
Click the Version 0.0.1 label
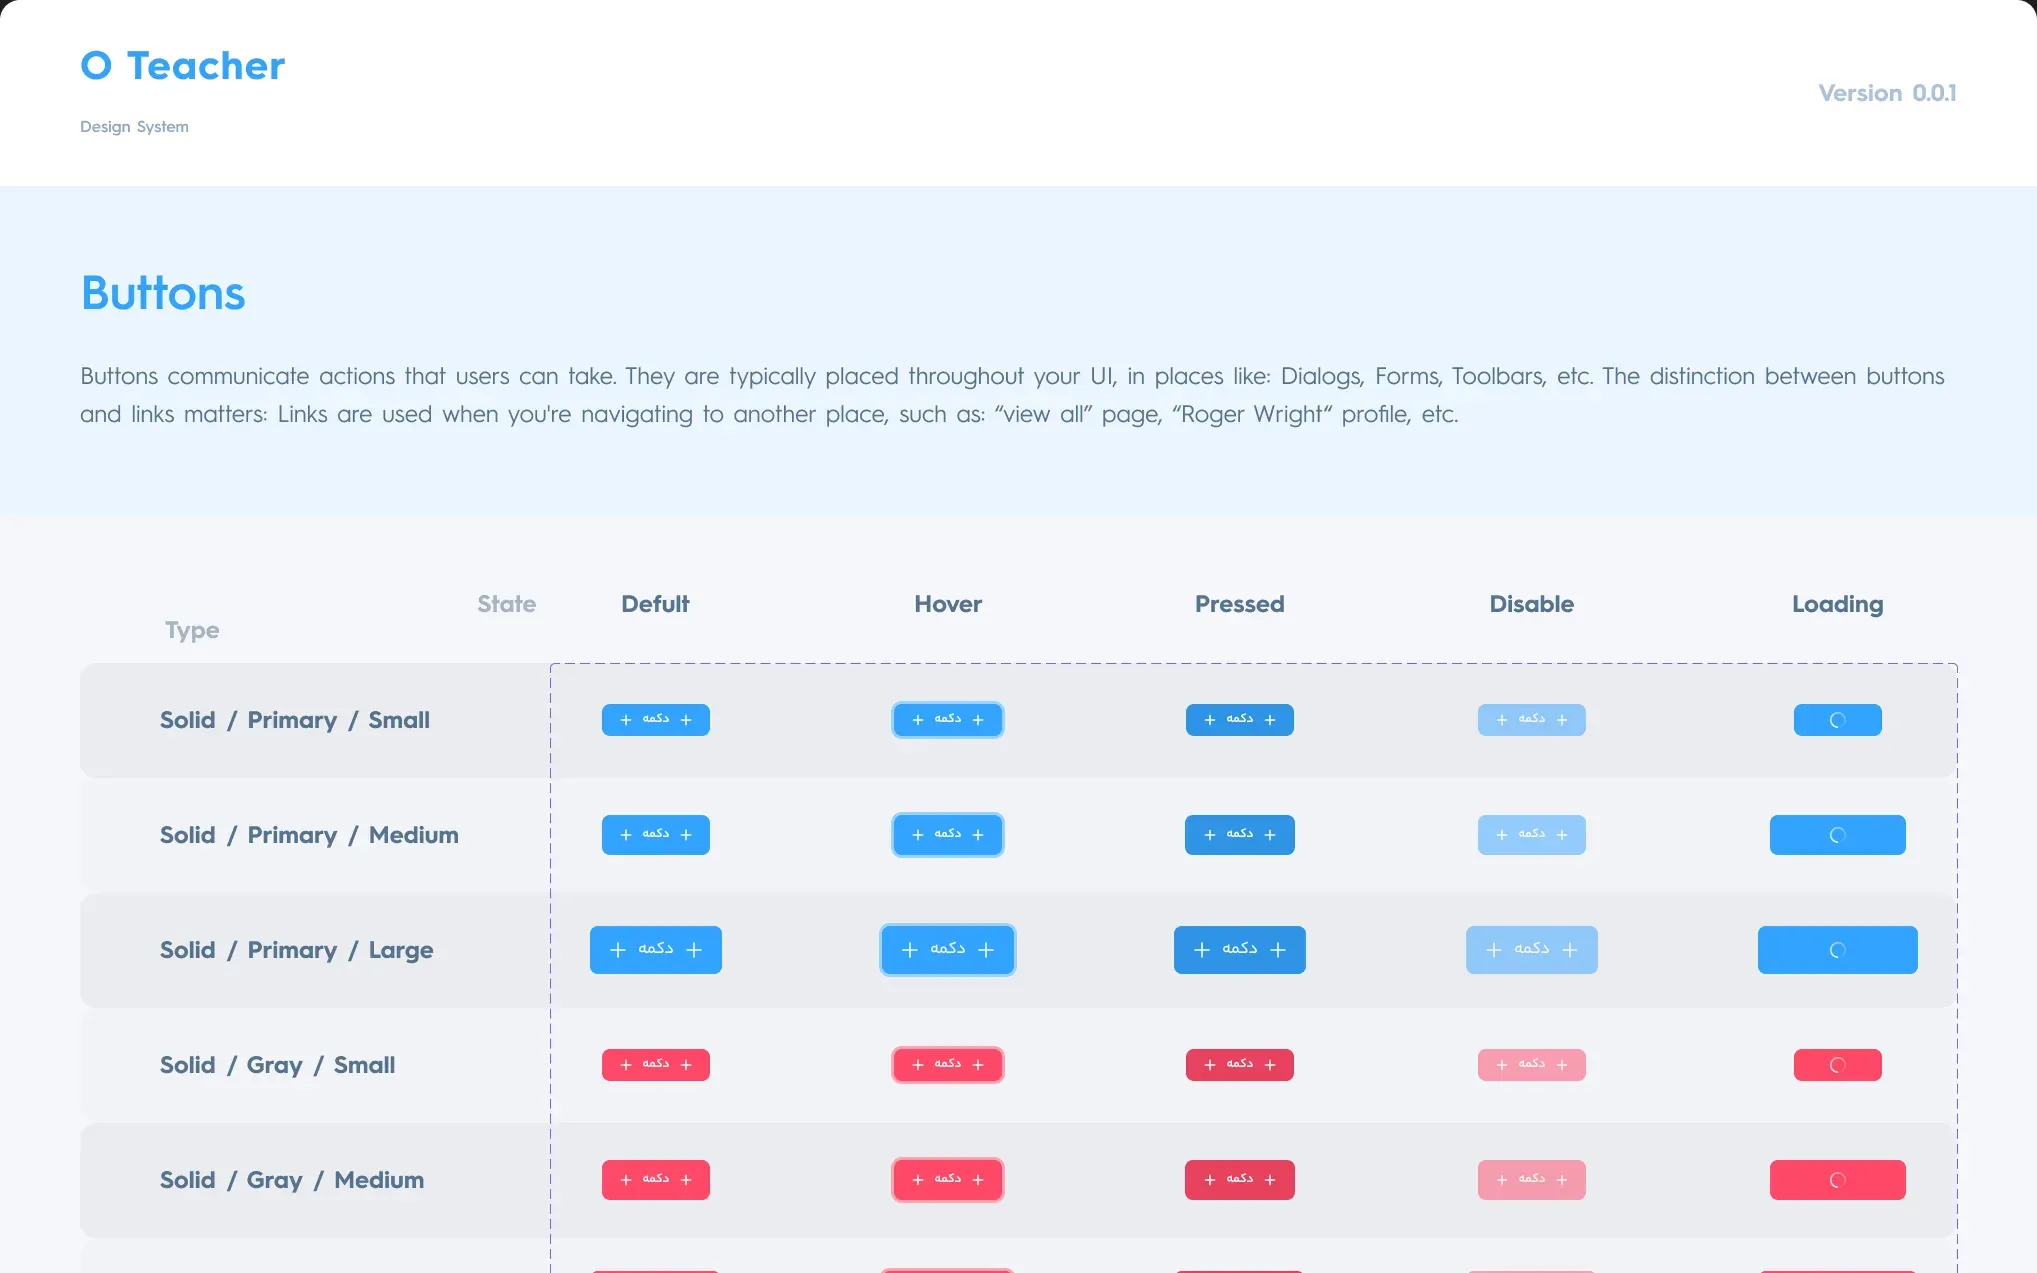click(1887, 93)
